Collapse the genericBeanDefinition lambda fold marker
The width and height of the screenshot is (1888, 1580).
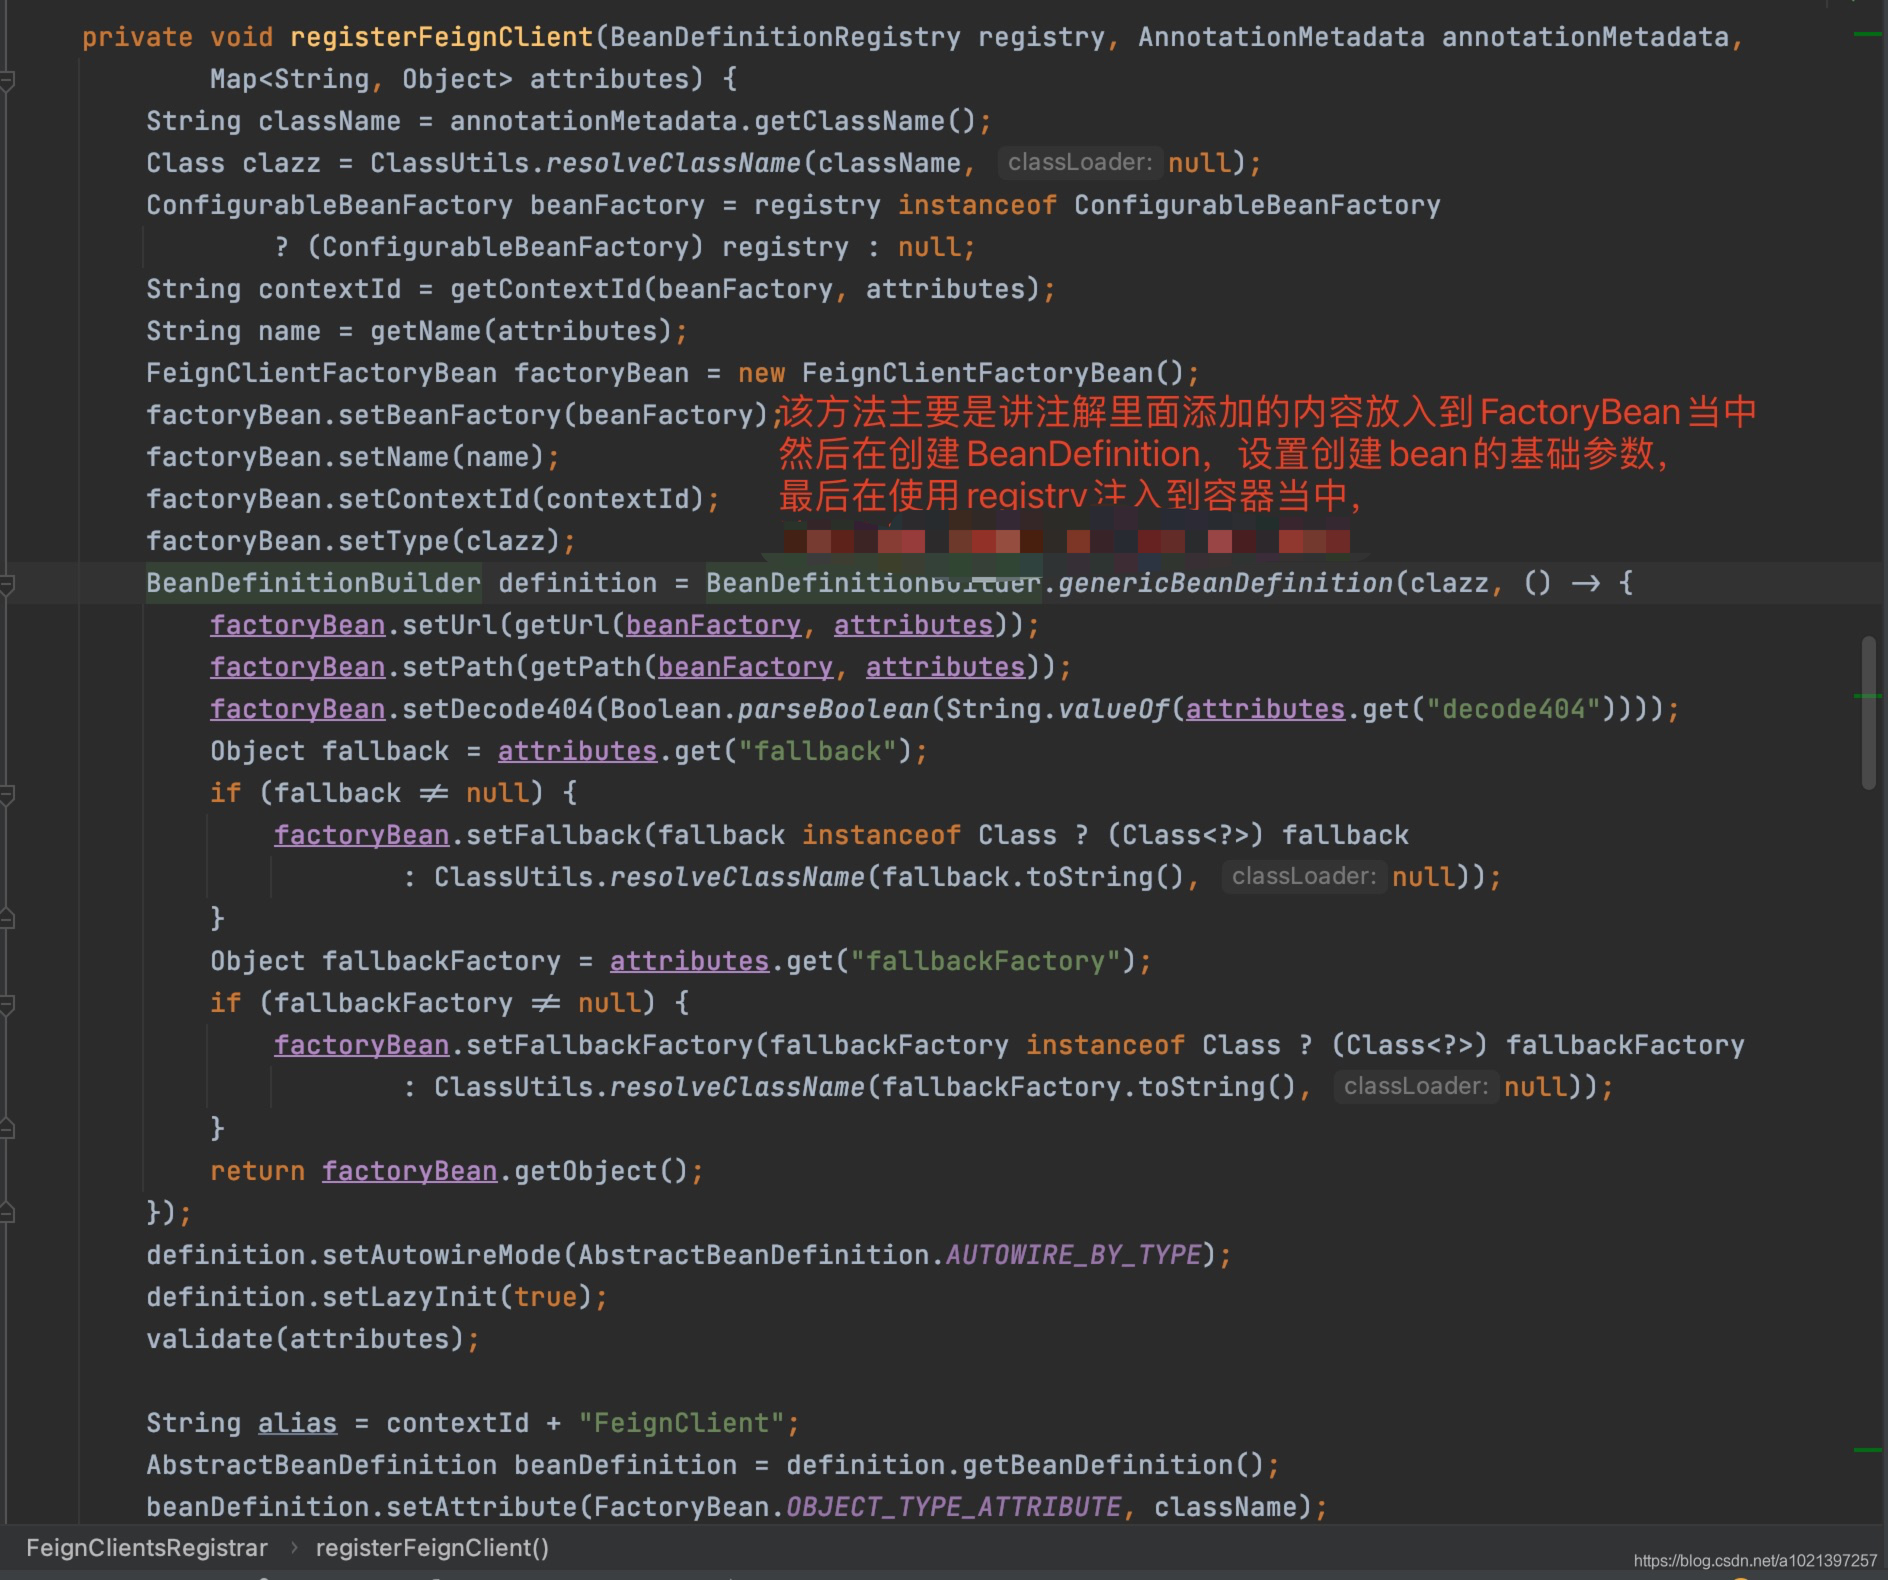coord(7,583)
